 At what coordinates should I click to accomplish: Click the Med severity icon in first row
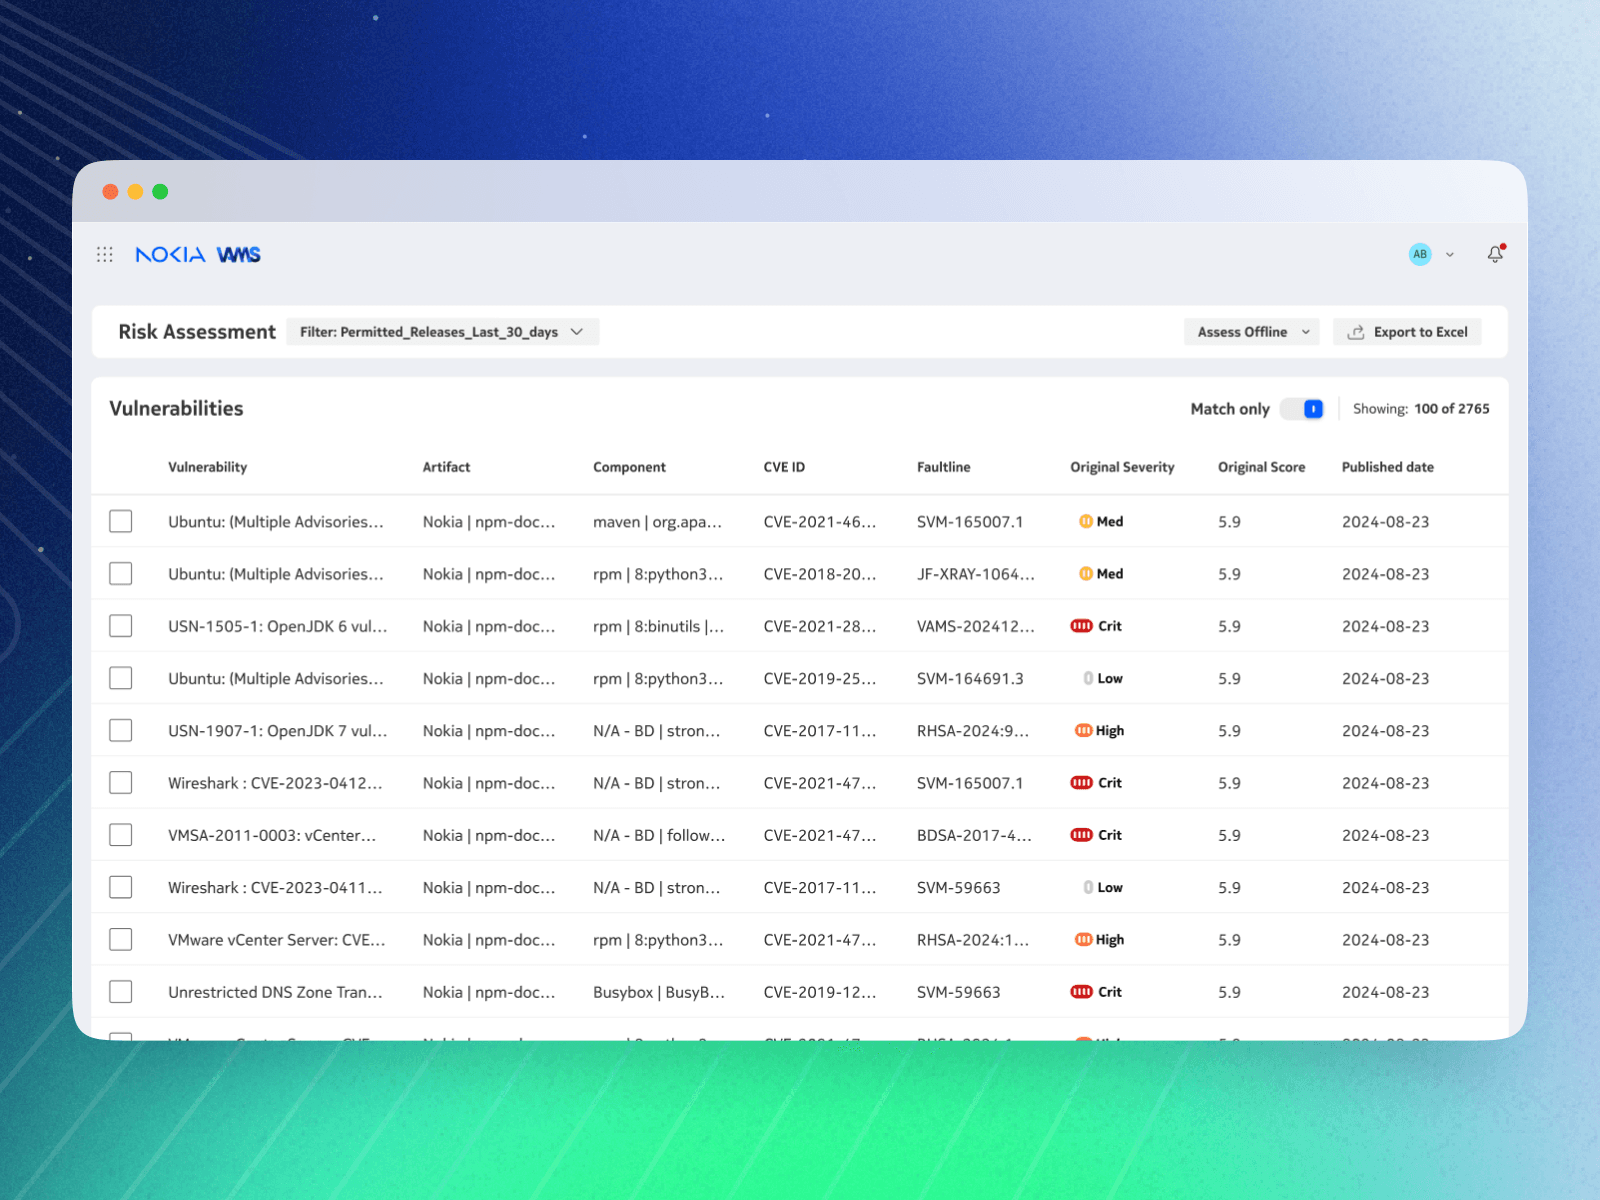(x=1085, y=522)
